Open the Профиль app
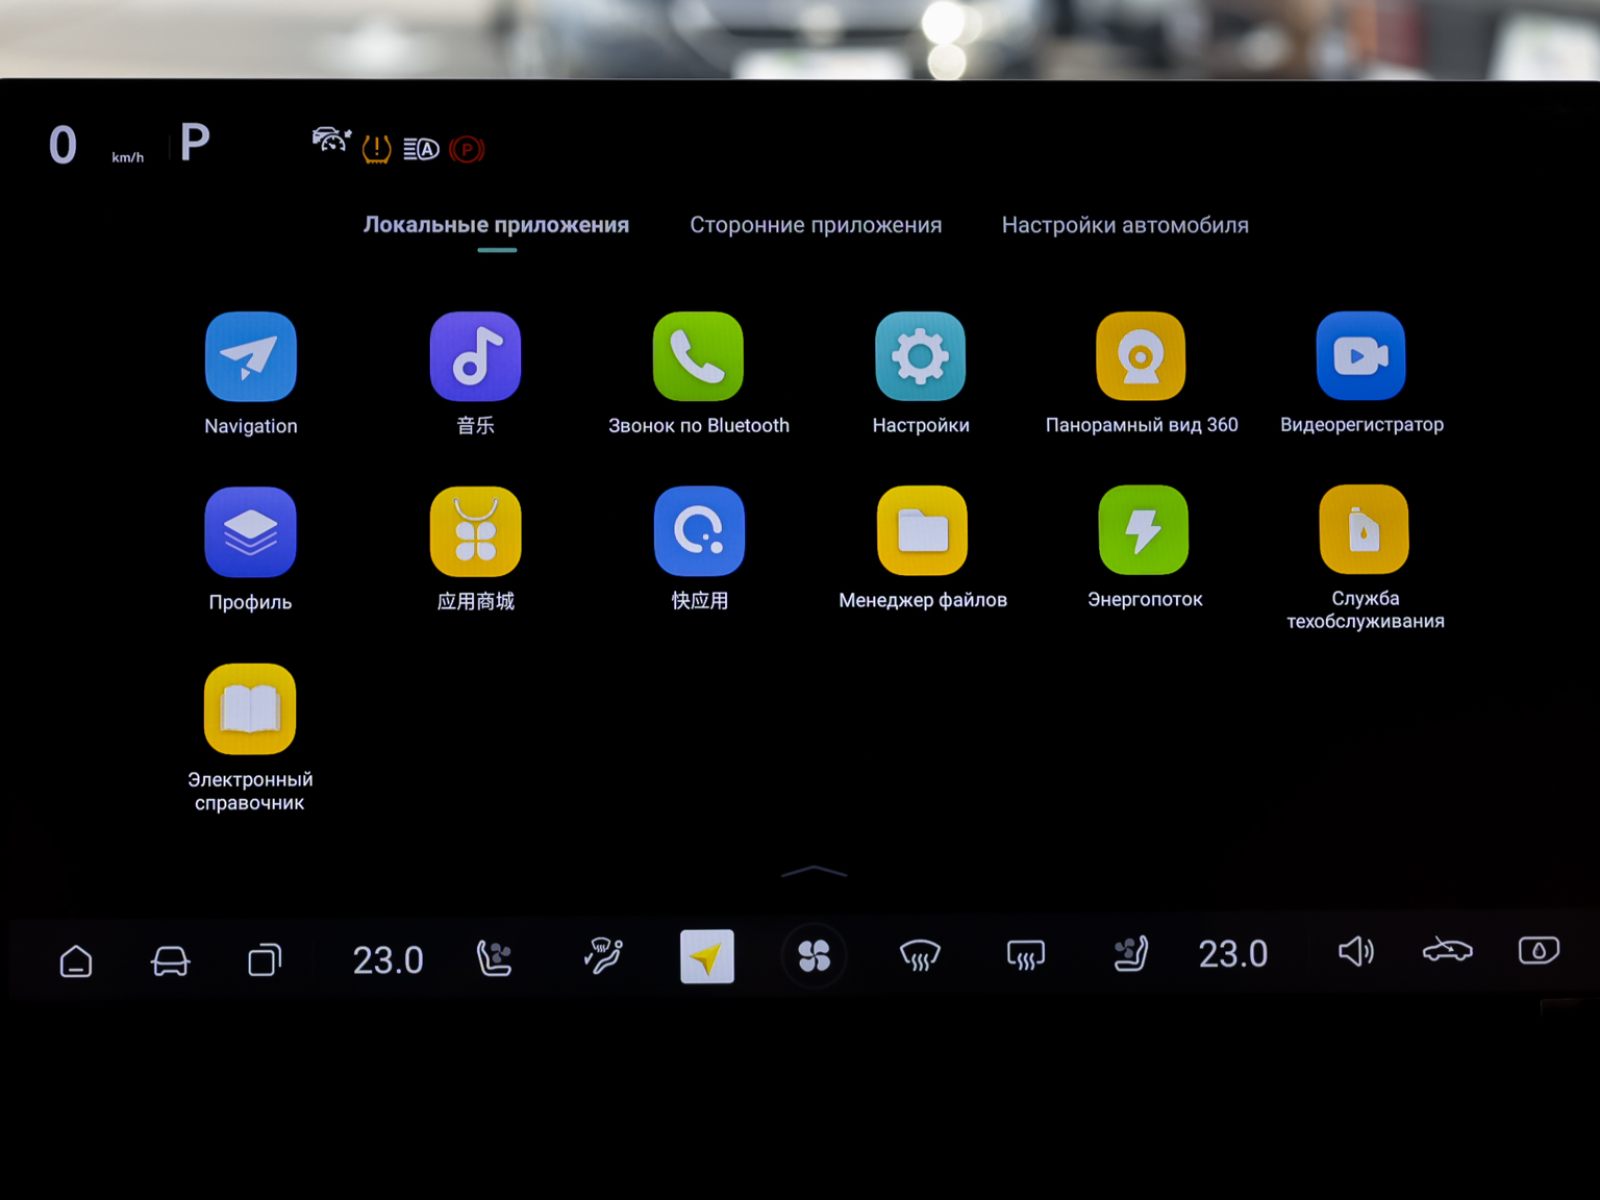 (x=250, y=532)
